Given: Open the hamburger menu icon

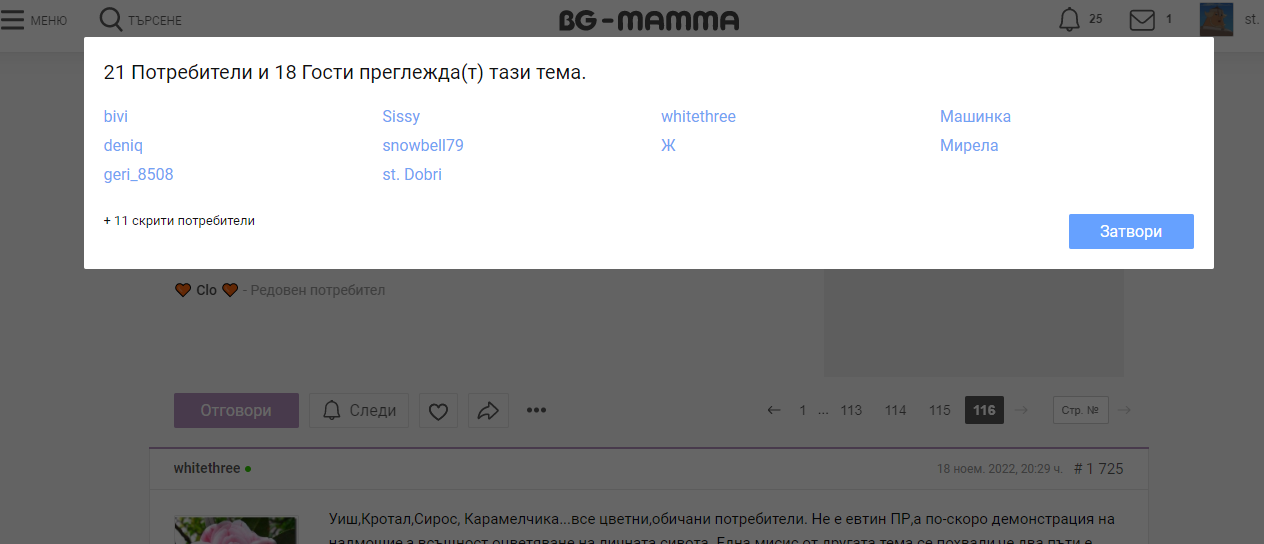Looking at the screenshot, I should pyautogui.click(x=13, y=20).
